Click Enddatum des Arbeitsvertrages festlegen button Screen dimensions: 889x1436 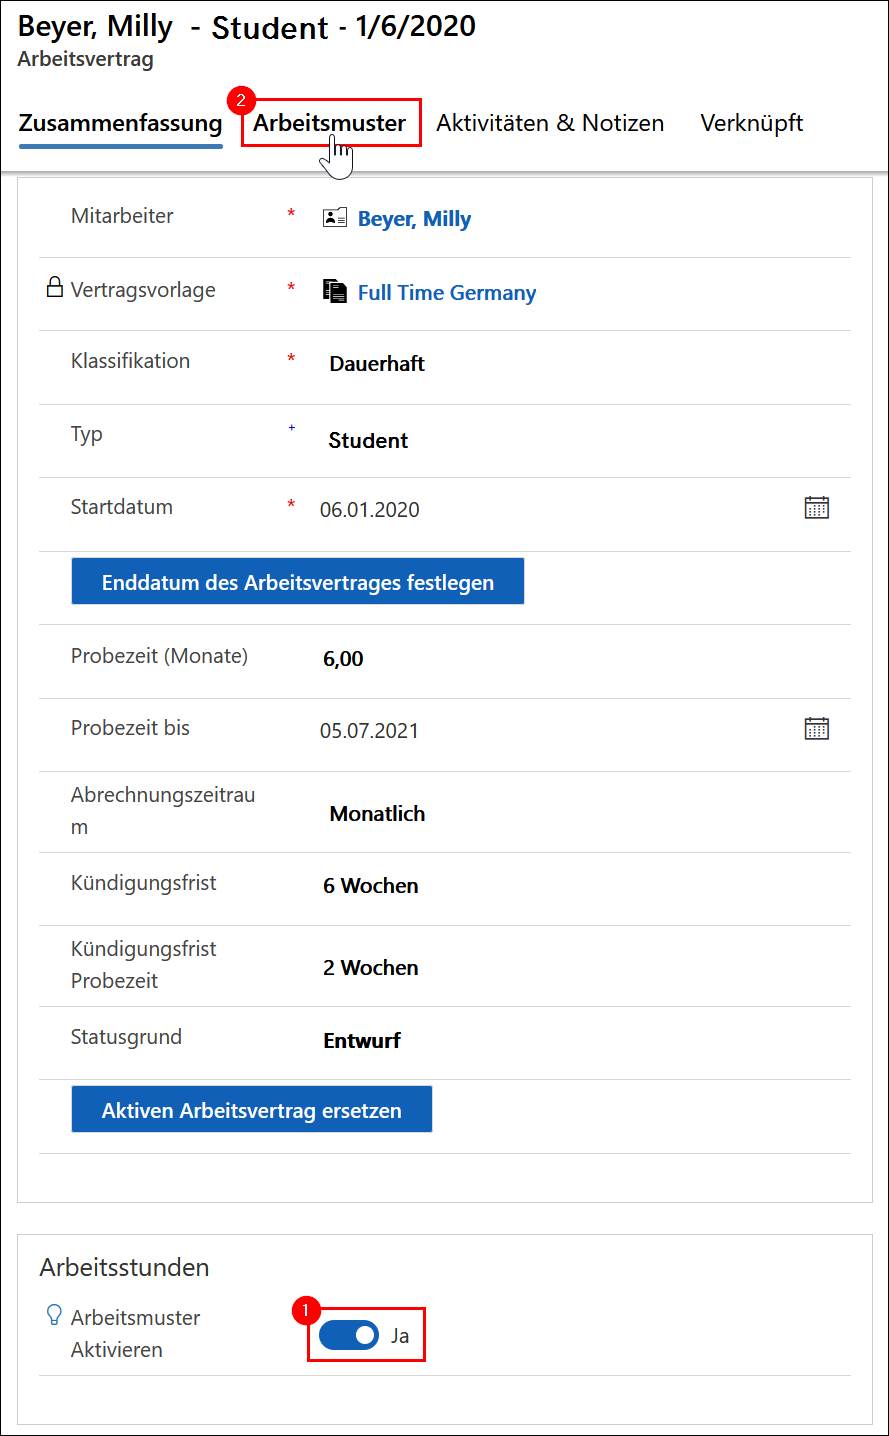(298, 582)
